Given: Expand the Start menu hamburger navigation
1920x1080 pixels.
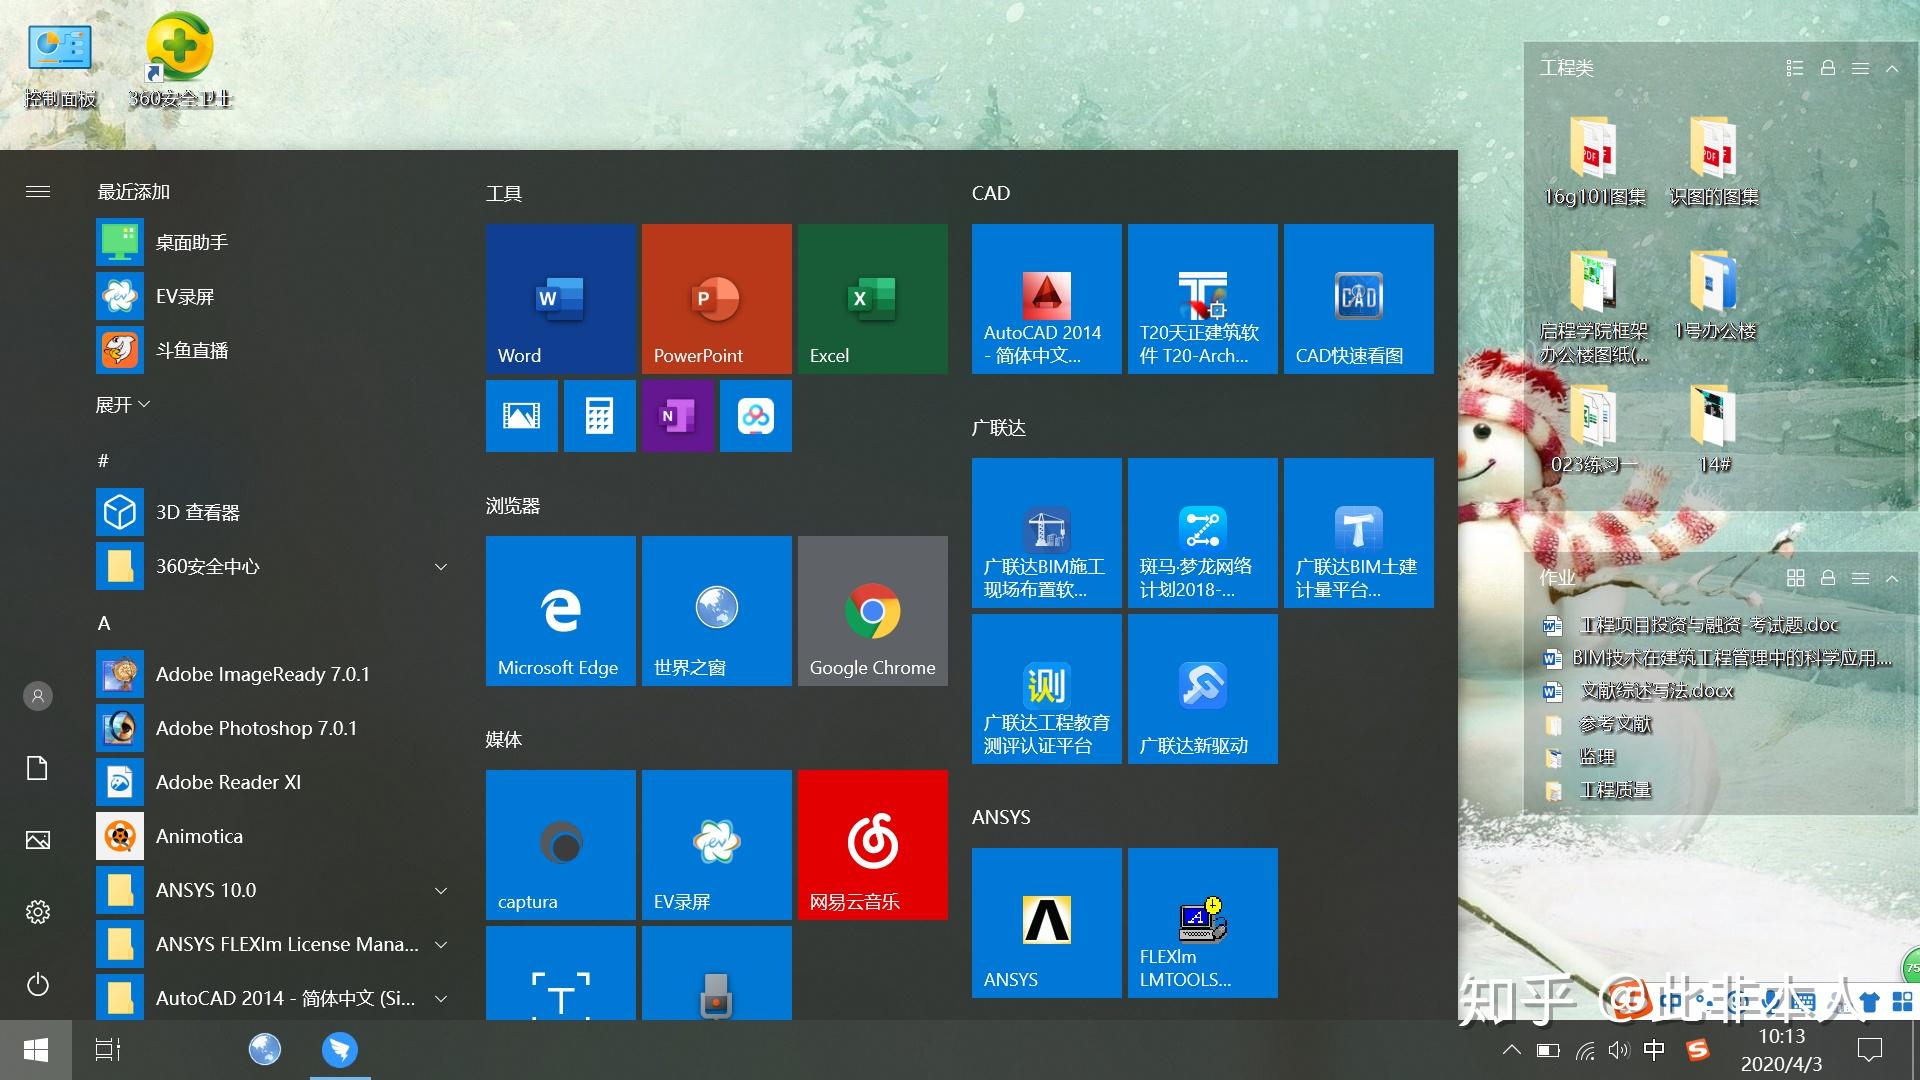Looking at the screenshot, I should pos(38,191).
